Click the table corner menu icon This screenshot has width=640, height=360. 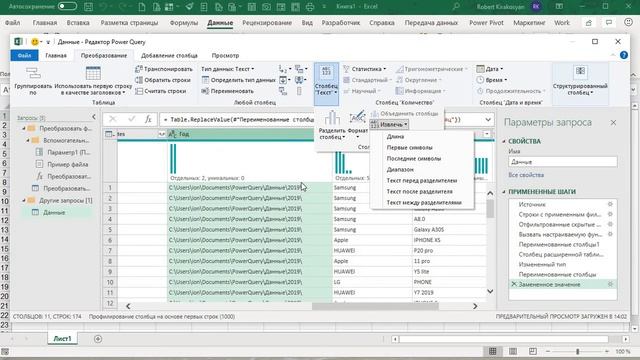(110, 134)
